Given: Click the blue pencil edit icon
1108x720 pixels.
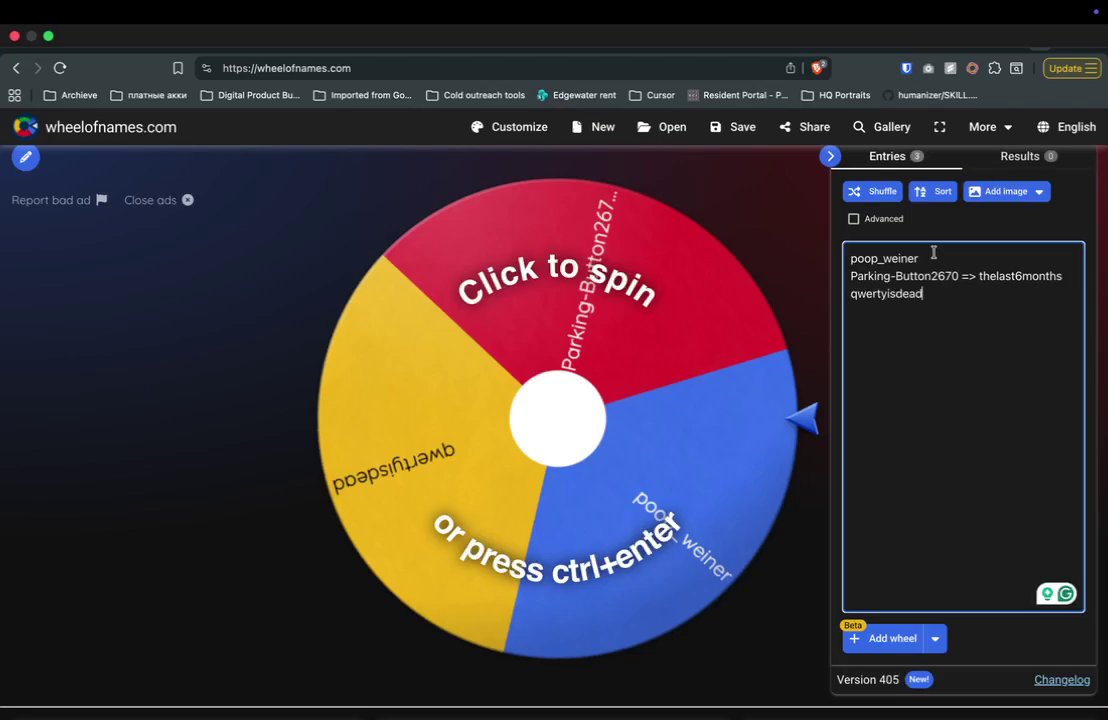Looking at the screenshot, I should click(25, 157).
